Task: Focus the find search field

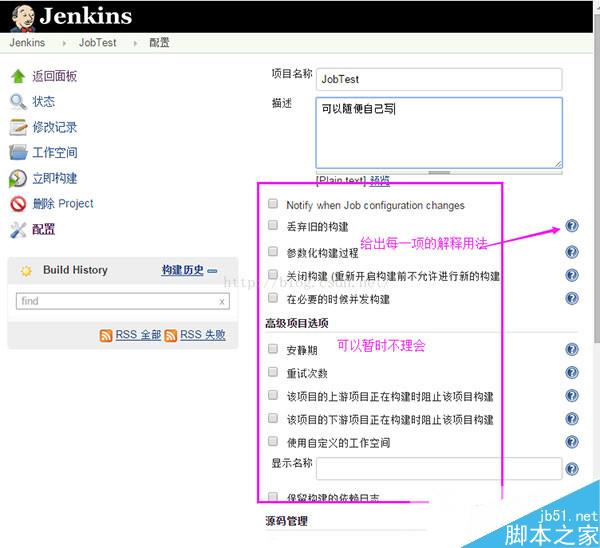Action: (x=122, y=301)
